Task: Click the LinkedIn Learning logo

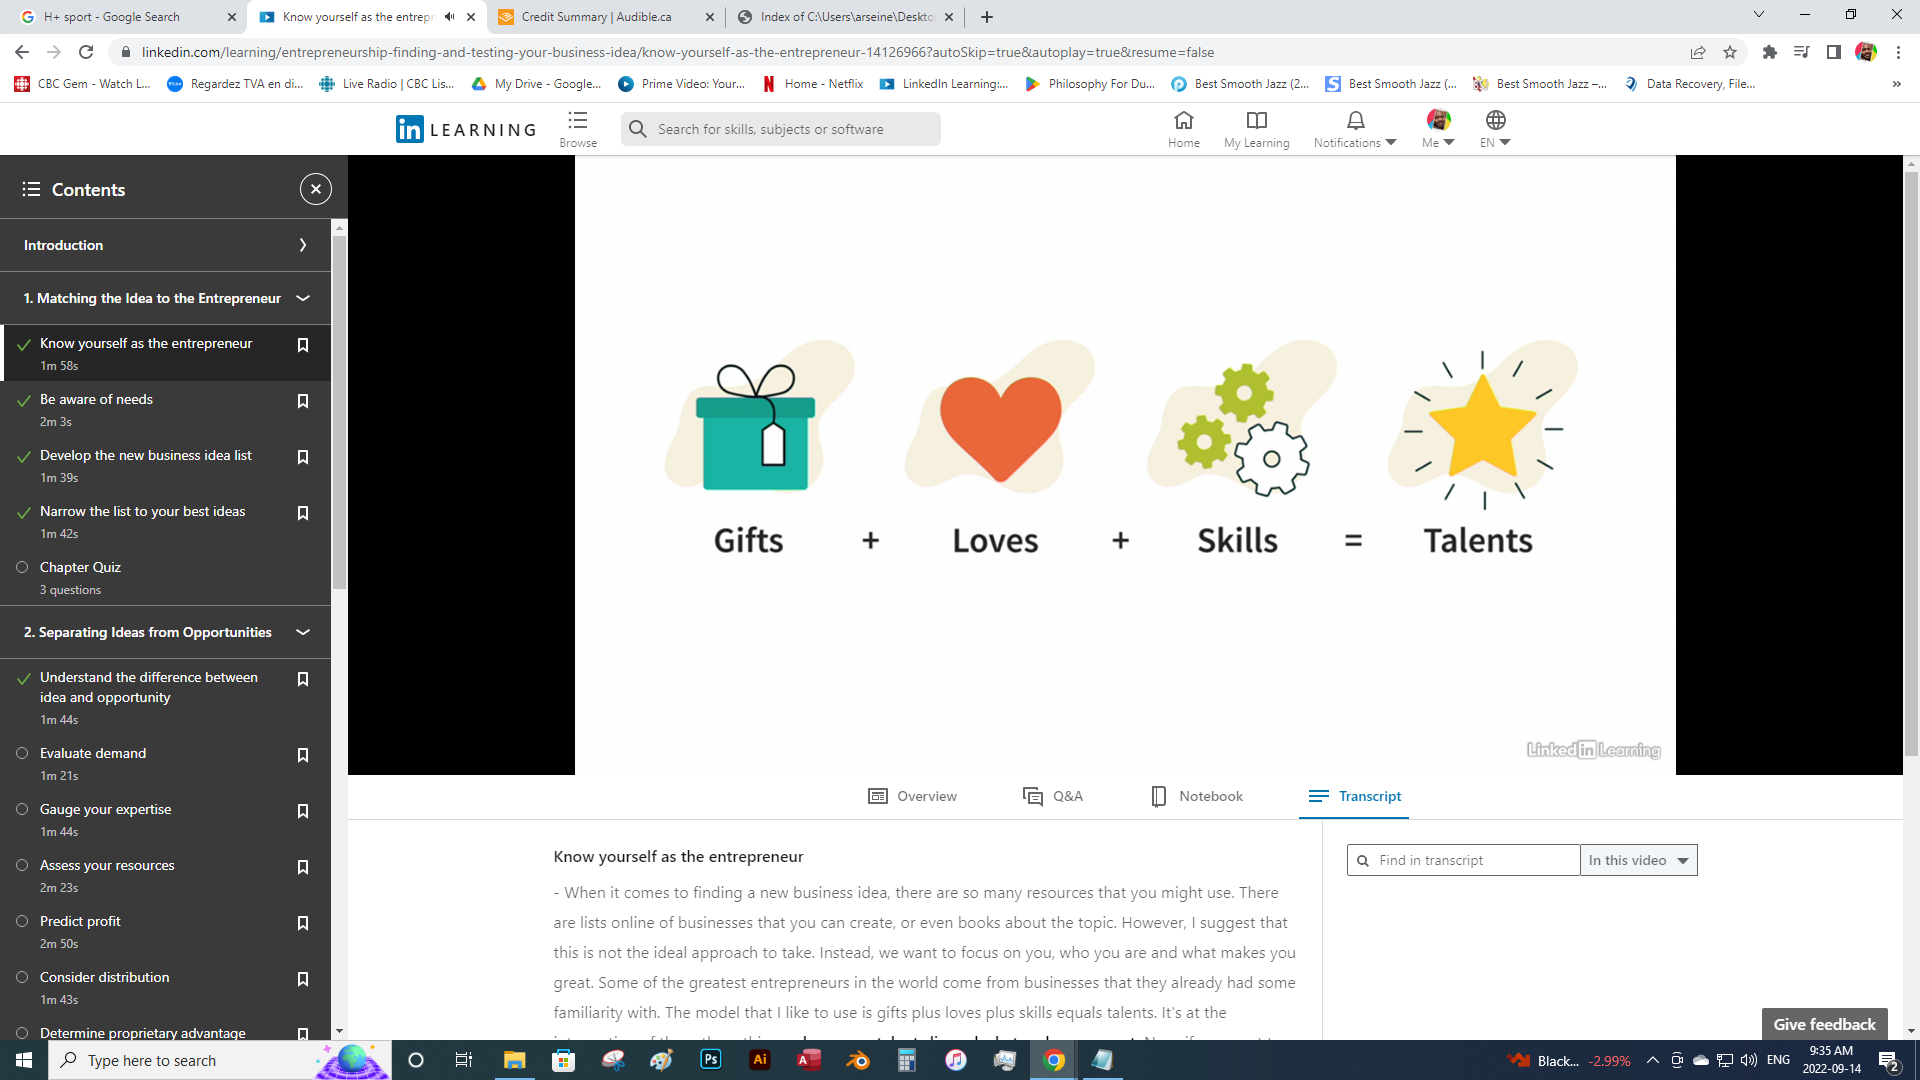Action: (466, 129)
